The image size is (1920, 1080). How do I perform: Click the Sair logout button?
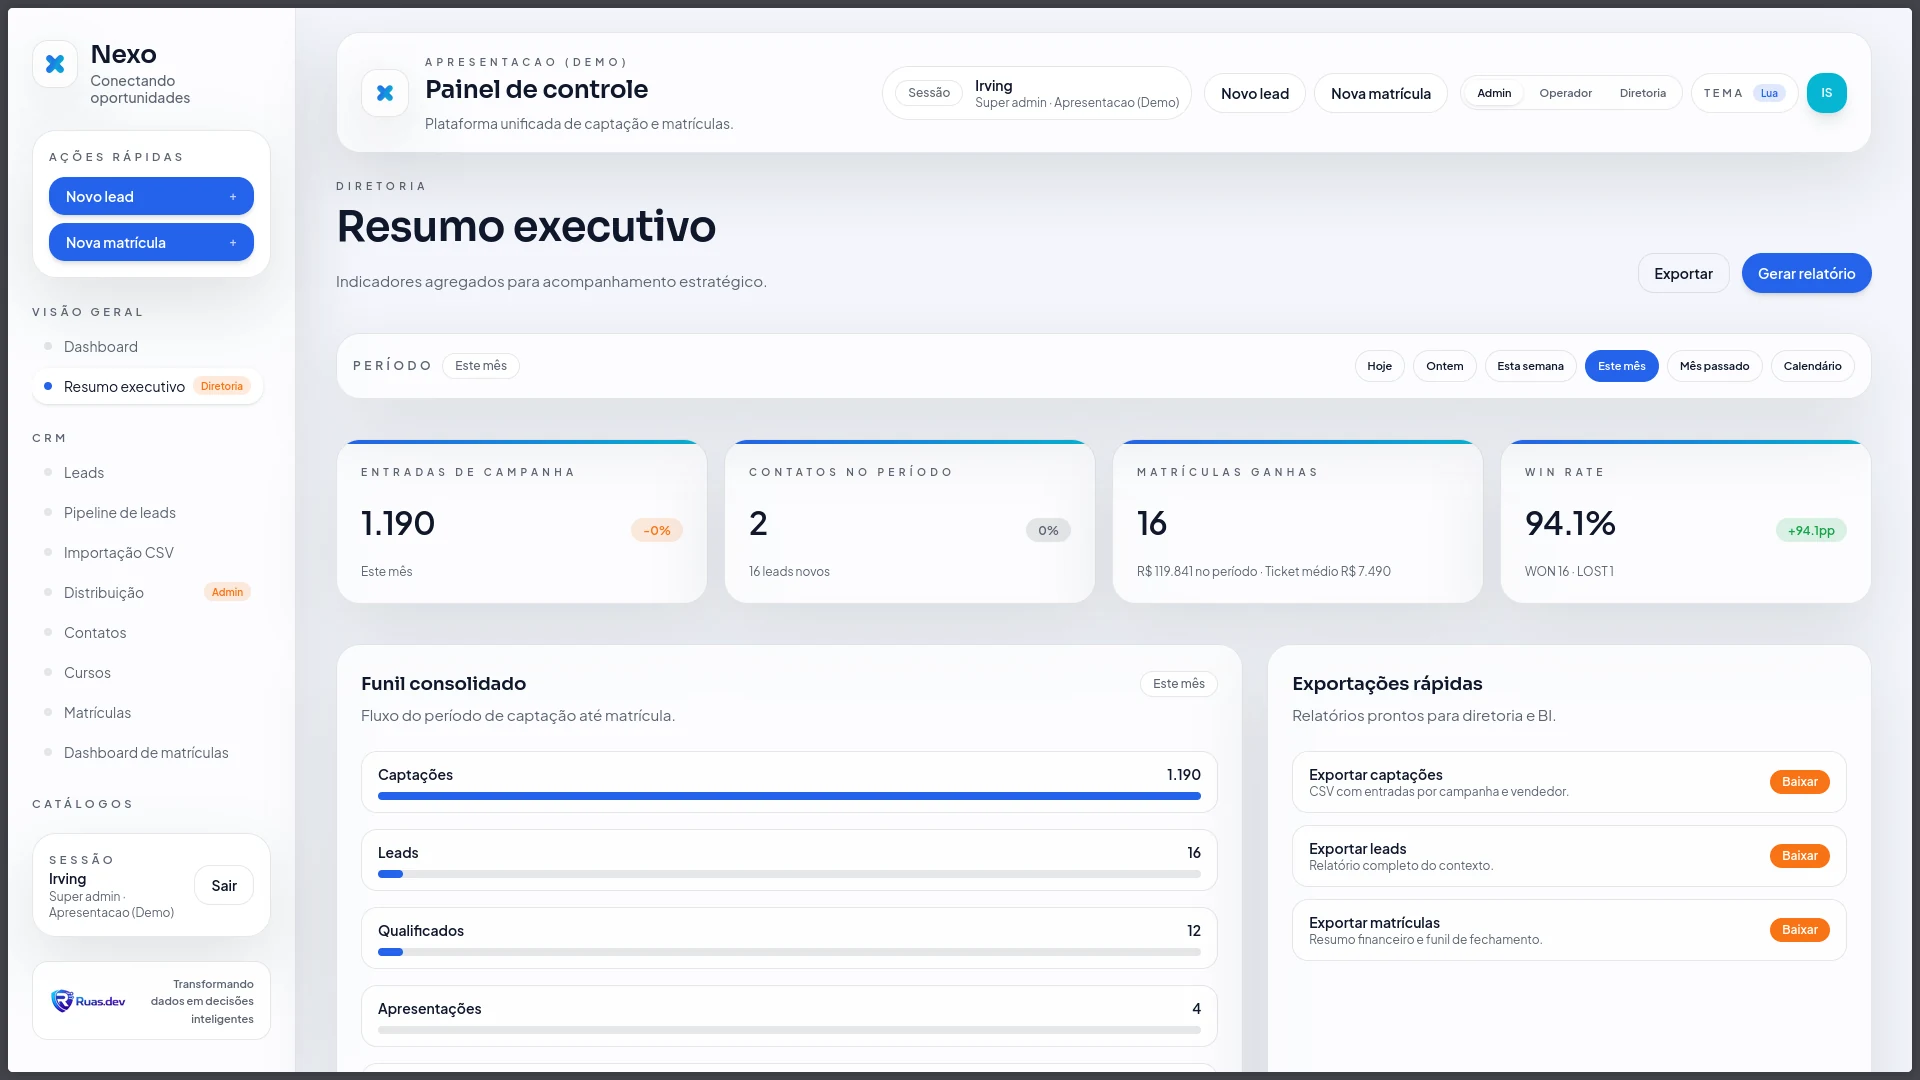point(224,886)
